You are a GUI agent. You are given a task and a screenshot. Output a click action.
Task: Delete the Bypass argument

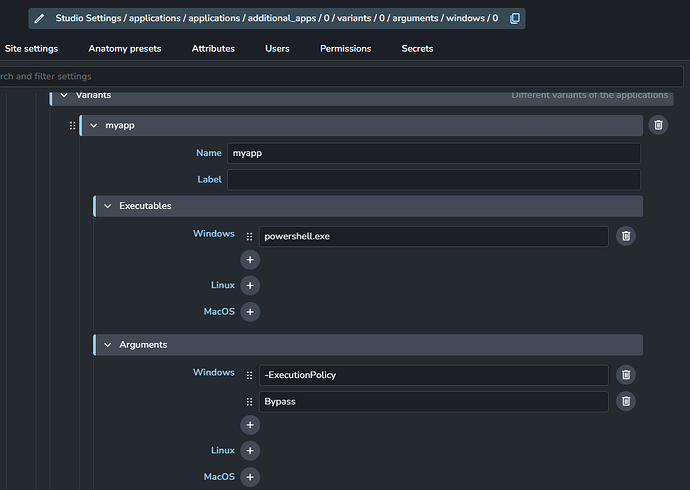tap(626, 401)
